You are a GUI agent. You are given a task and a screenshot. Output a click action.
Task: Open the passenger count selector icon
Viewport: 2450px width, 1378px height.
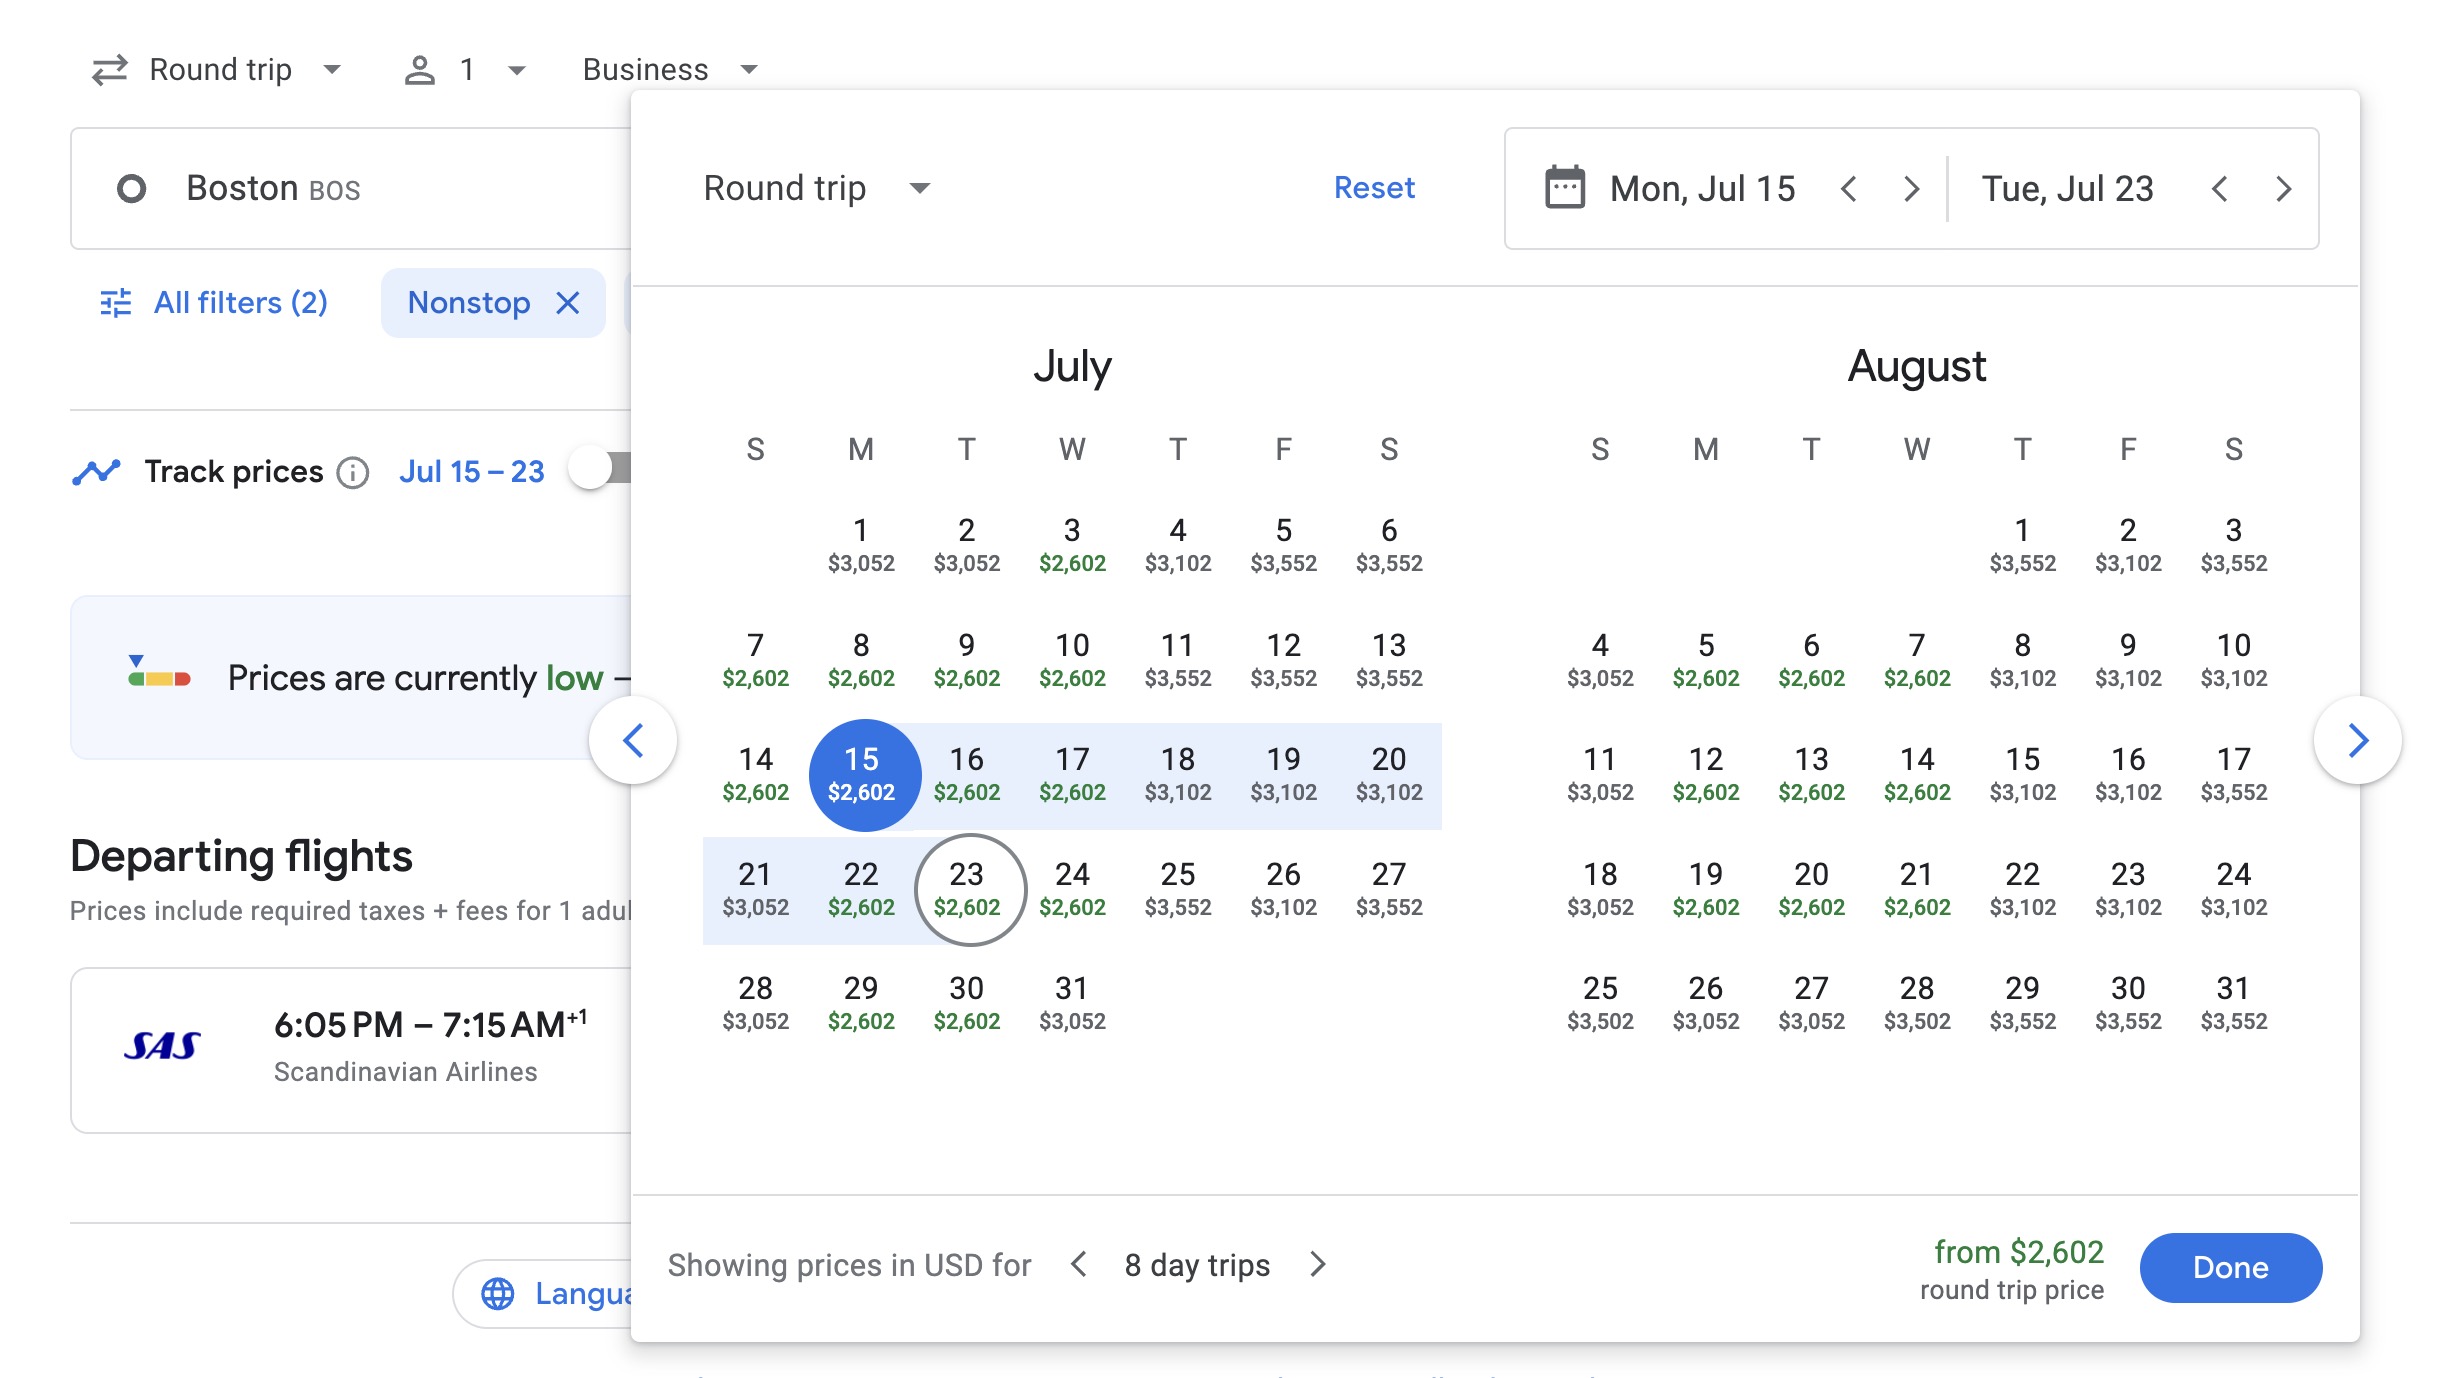pyautogui.click(x=421, y=68)
